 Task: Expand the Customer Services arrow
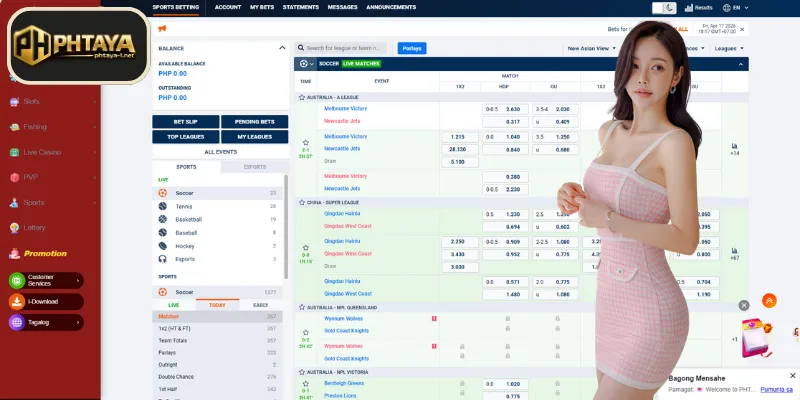pos(78,280)
